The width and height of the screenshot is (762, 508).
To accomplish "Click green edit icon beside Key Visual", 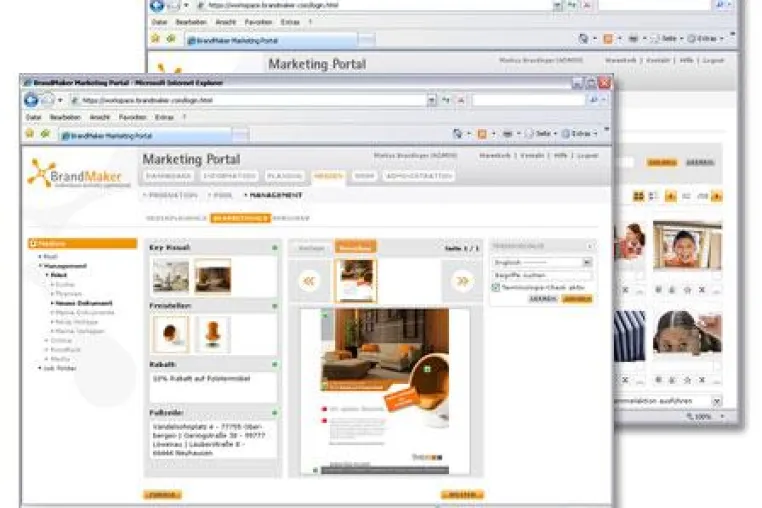I will [x=275, y=248].
